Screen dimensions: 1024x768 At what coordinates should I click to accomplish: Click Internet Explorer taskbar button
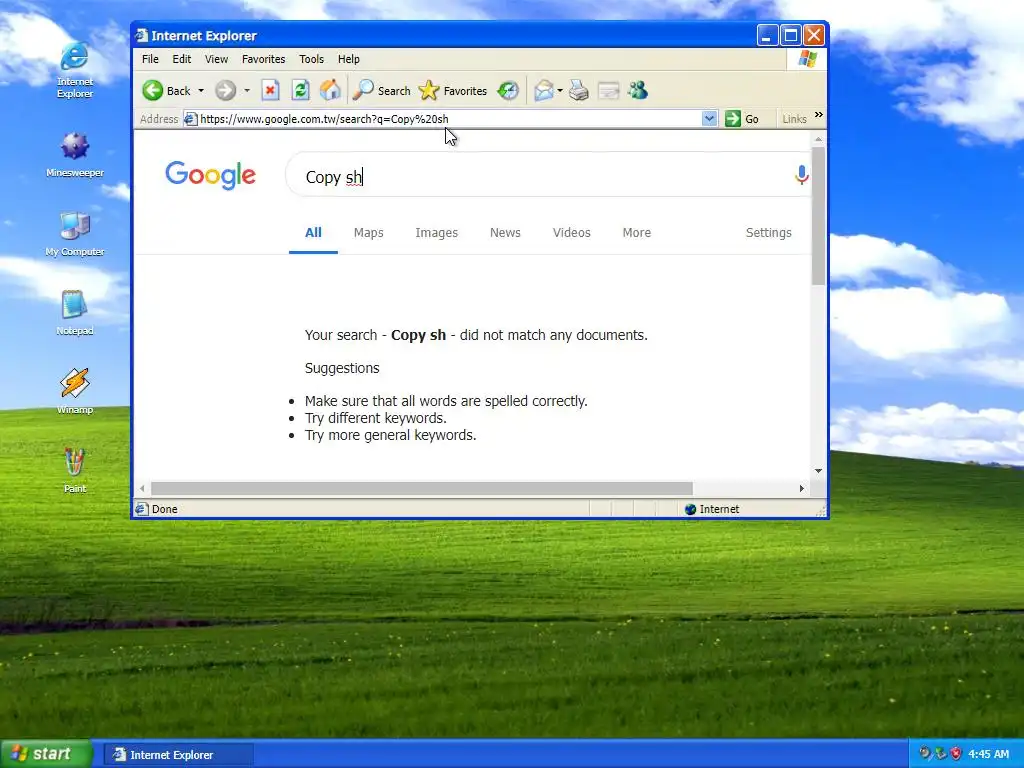pyautogui.click(x=178, y=754)
